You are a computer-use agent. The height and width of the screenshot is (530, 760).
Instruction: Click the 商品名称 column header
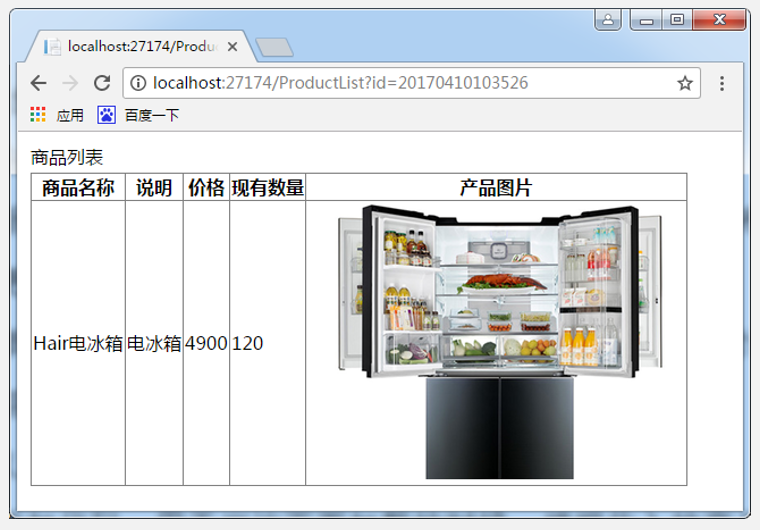pos(78,188)
